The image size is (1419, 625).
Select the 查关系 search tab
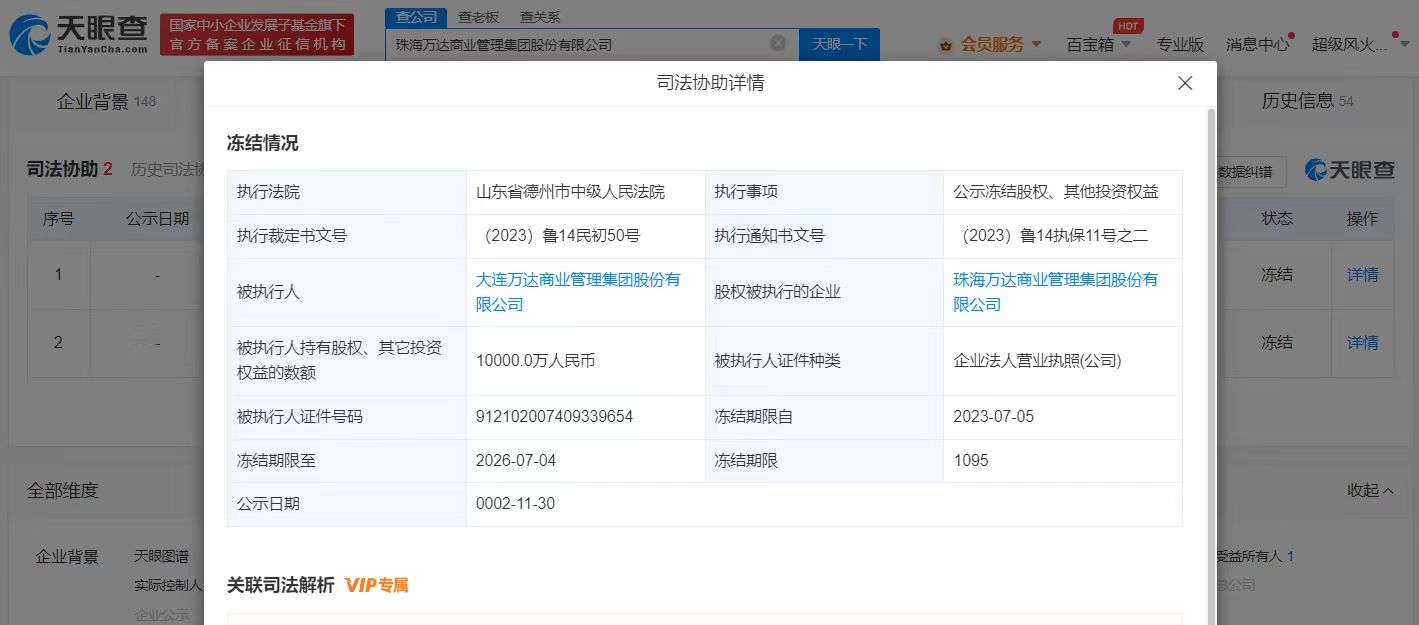coord(540,17)
